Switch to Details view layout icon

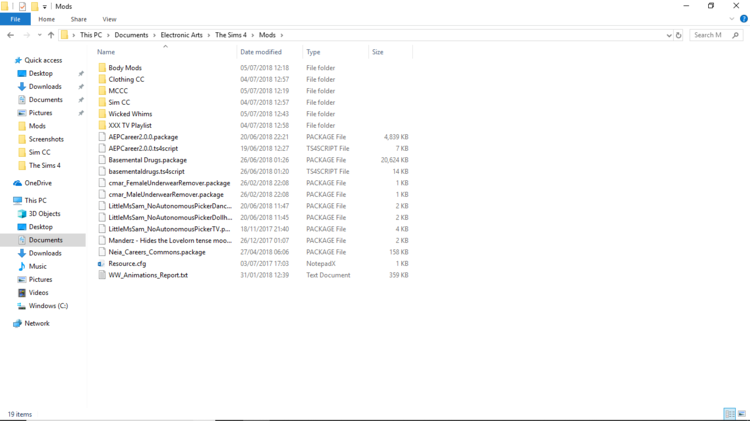tap(729, 414)
